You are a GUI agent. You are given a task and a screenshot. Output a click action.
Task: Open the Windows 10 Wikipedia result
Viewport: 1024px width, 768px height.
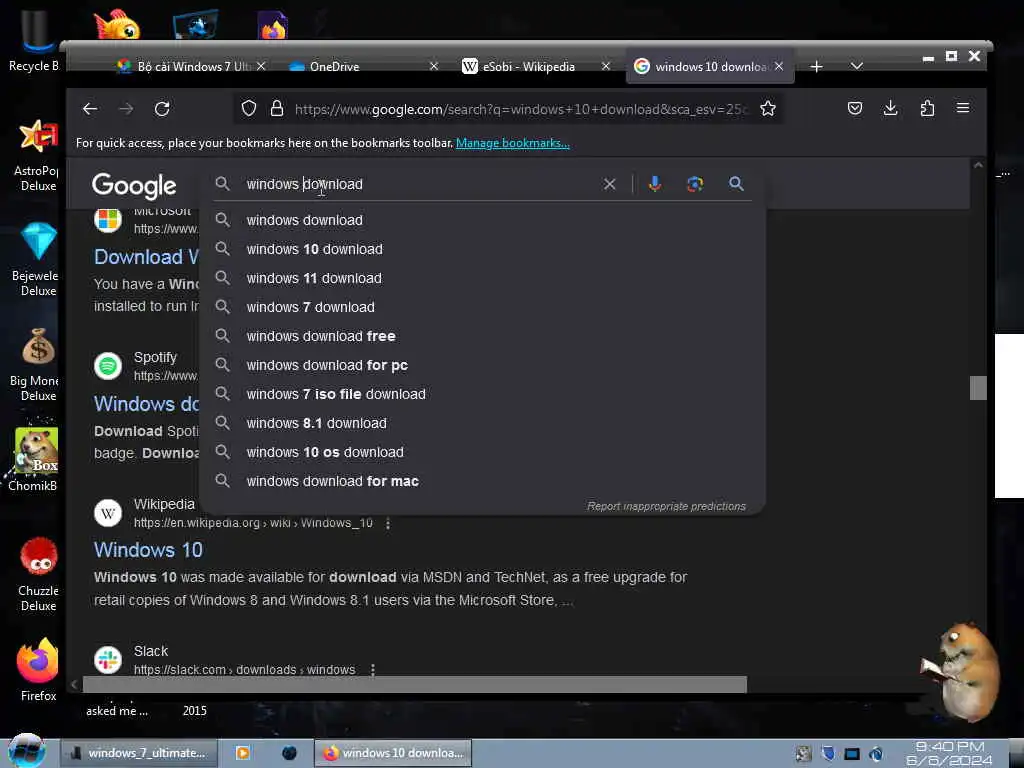[148, 550]
